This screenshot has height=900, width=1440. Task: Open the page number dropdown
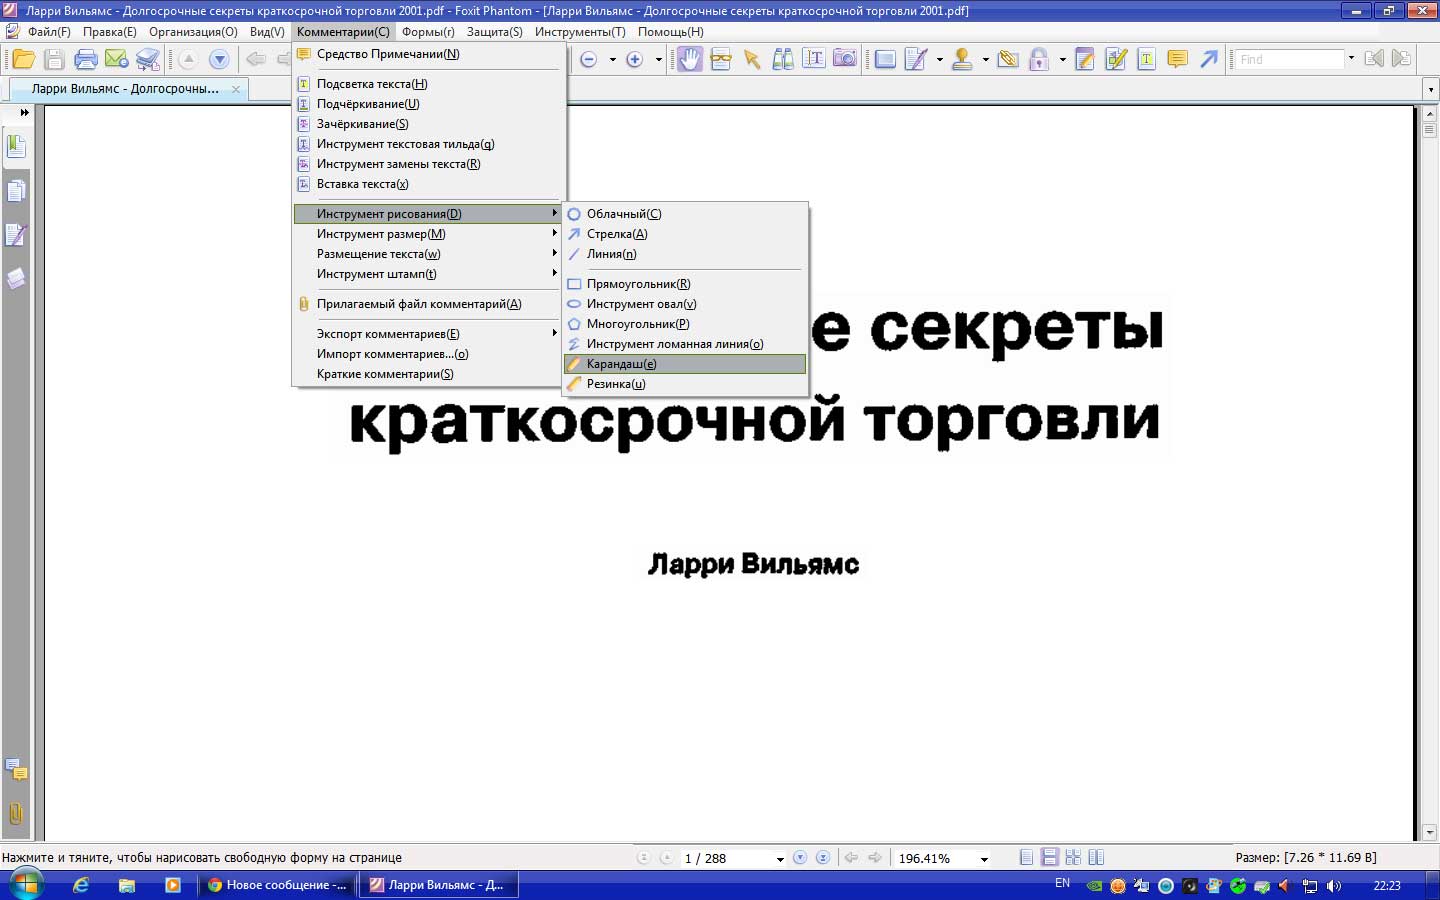coord(780,859)
